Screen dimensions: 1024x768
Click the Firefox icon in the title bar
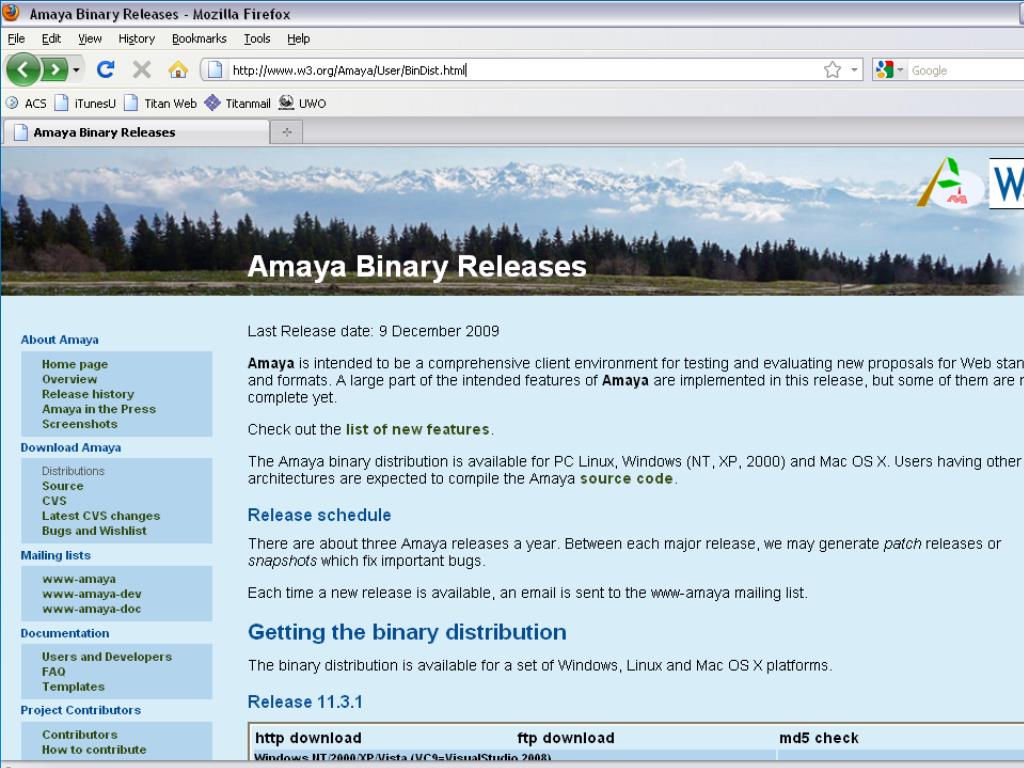point(12,12)
